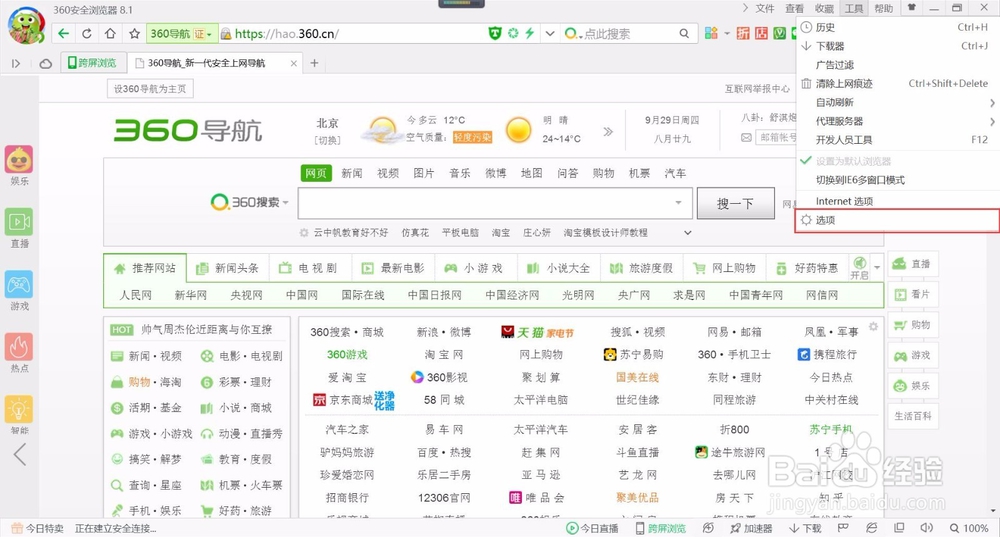Click the 搜一下 search button
Viewport: 1000px width, 537px height.
[x=735, y=203]
